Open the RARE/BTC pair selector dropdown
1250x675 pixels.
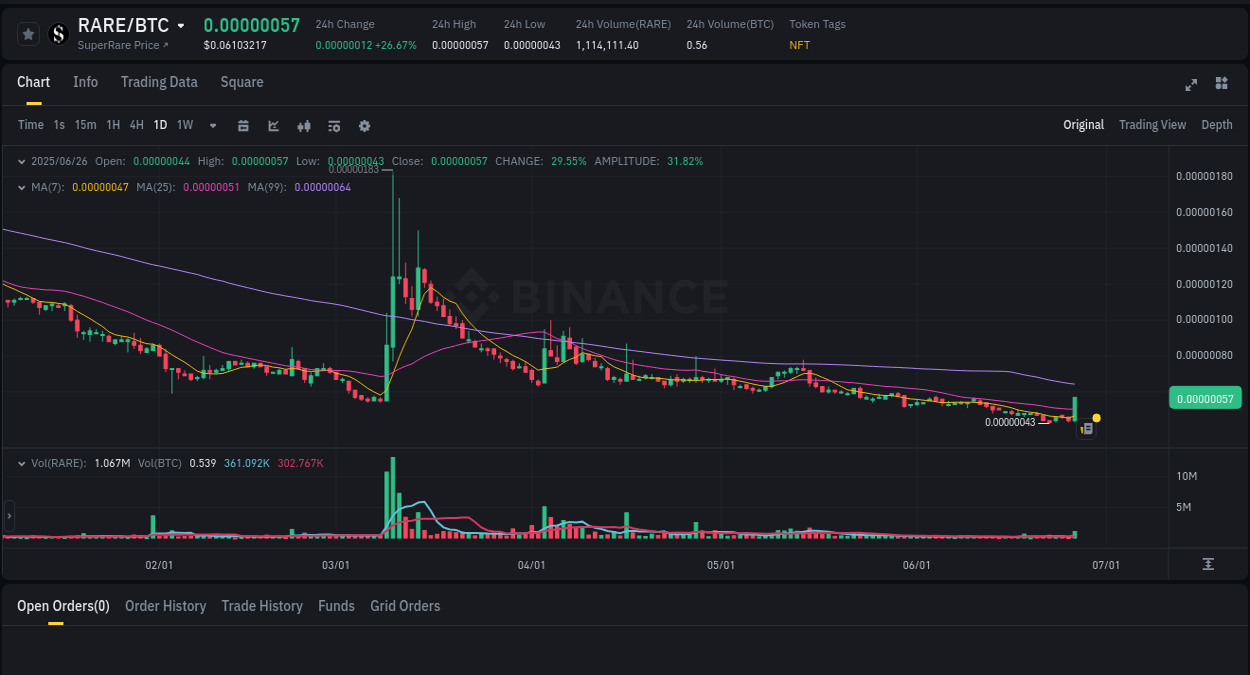pyautogui.click(x=180, y=25)
